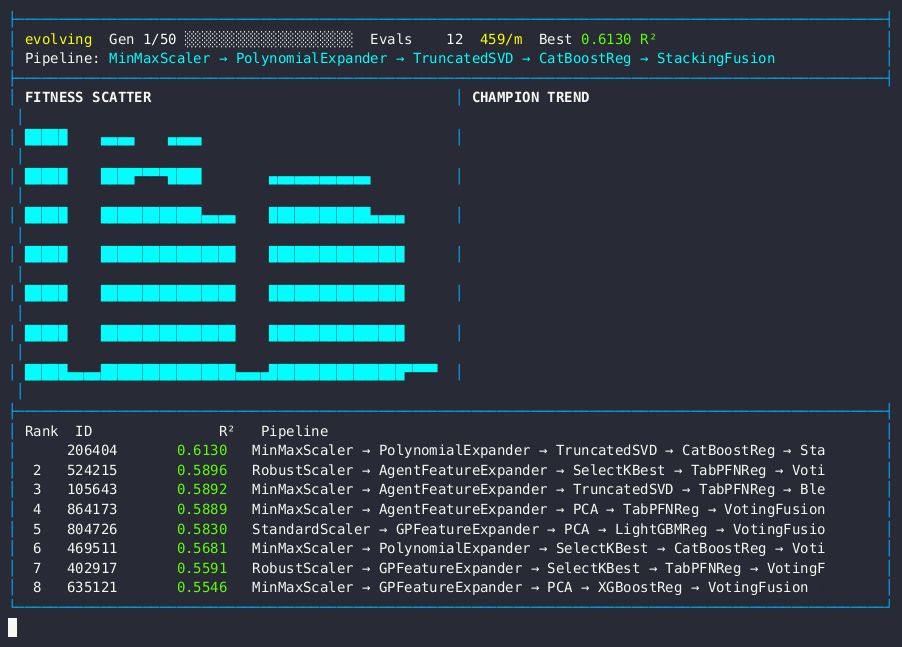Click SelectKBest in row 469511

pos(602,549)
